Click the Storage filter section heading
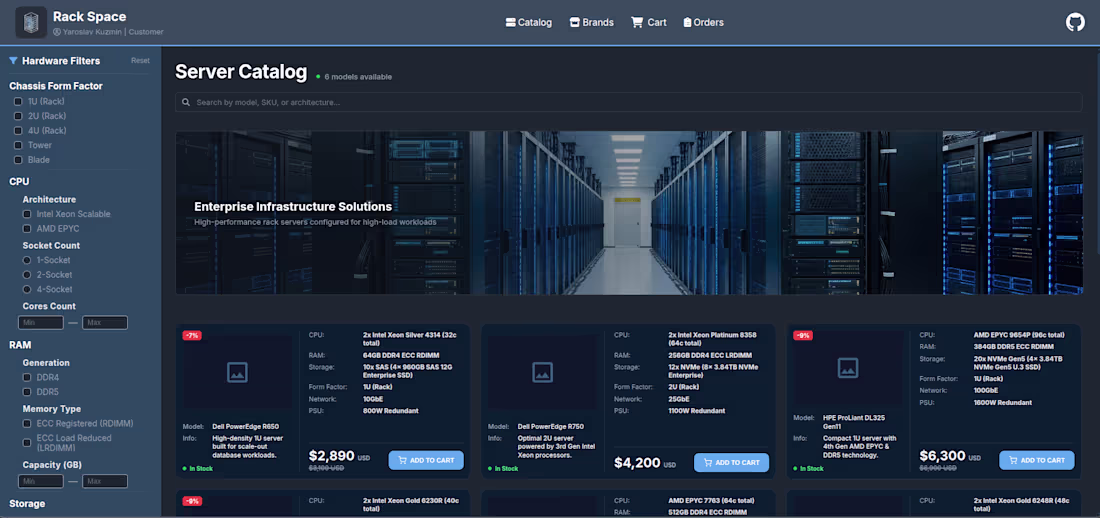 coord(27,504)
